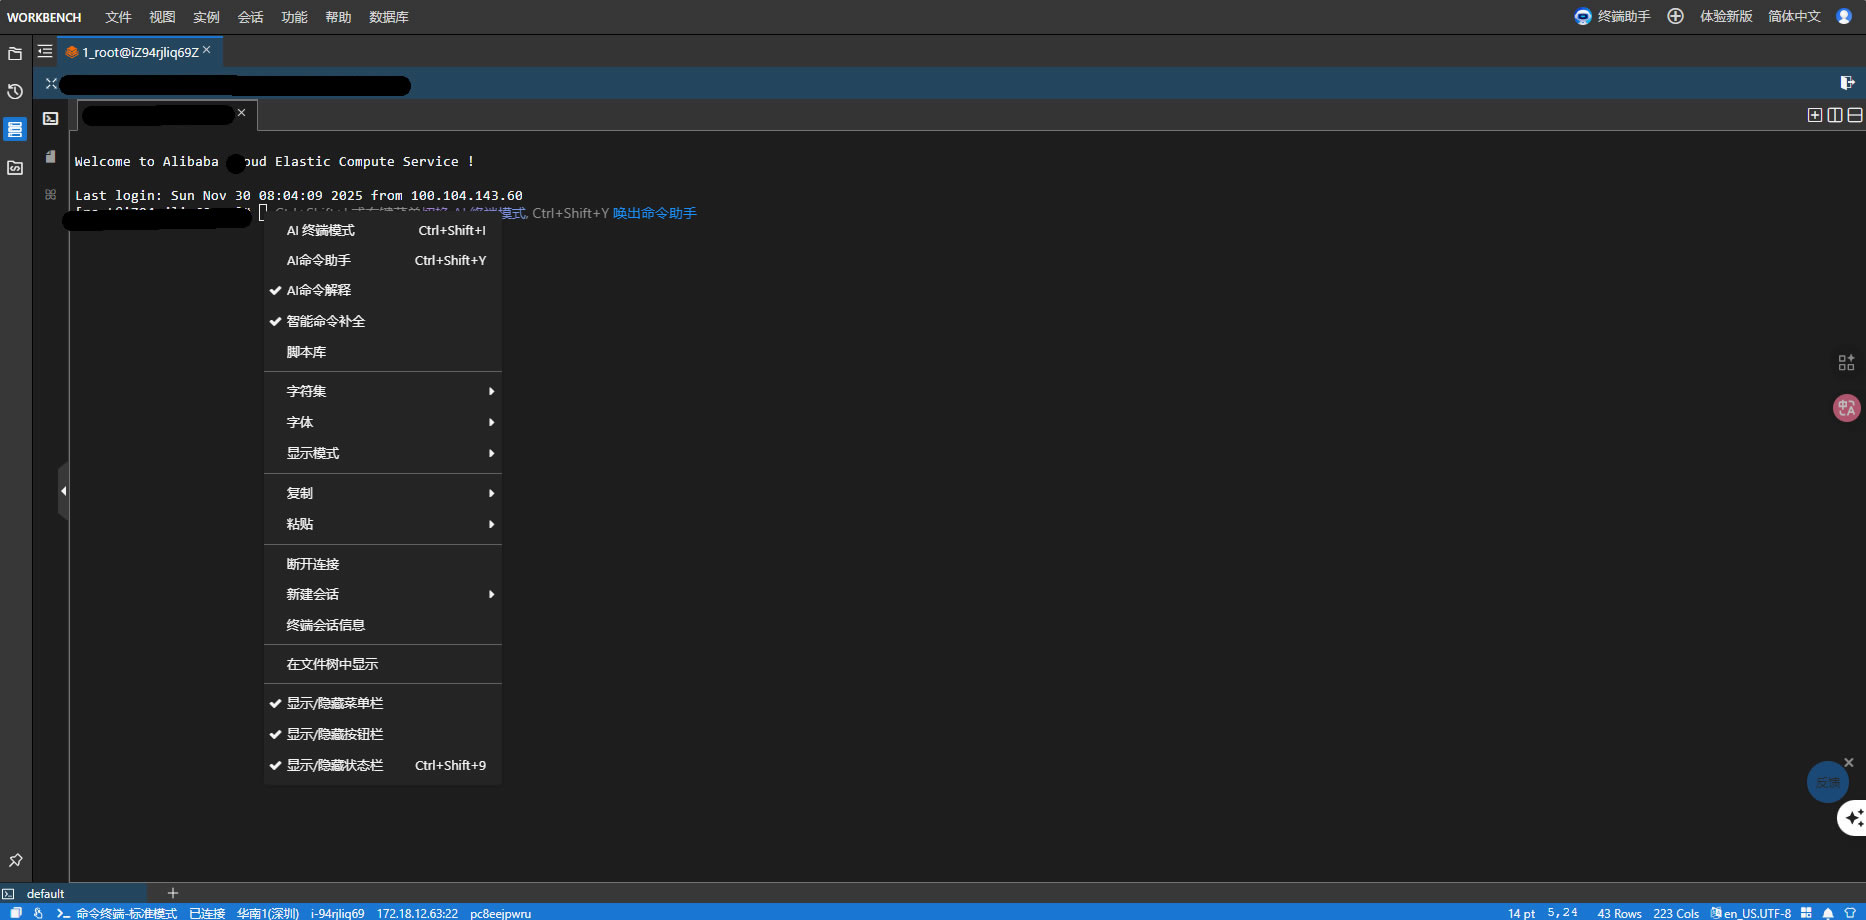Expand the 显示模式 submenu
The width and height of the screenshot is (1866, 920).
click(383, 453)
